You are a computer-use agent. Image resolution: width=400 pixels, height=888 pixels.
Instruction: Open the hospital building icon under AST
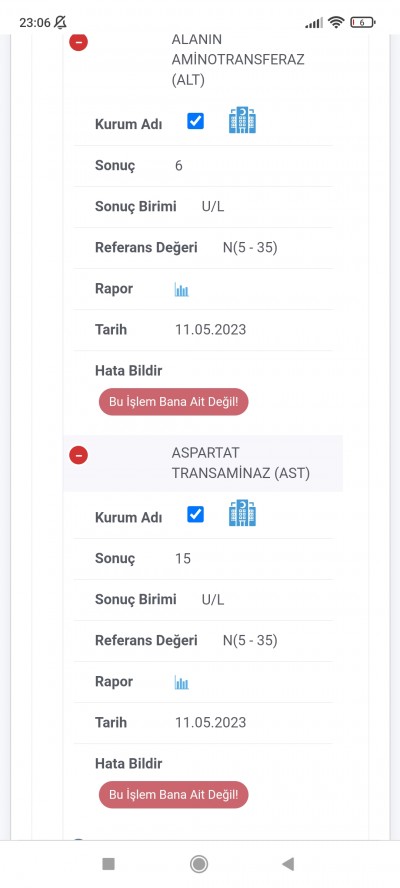242,513
